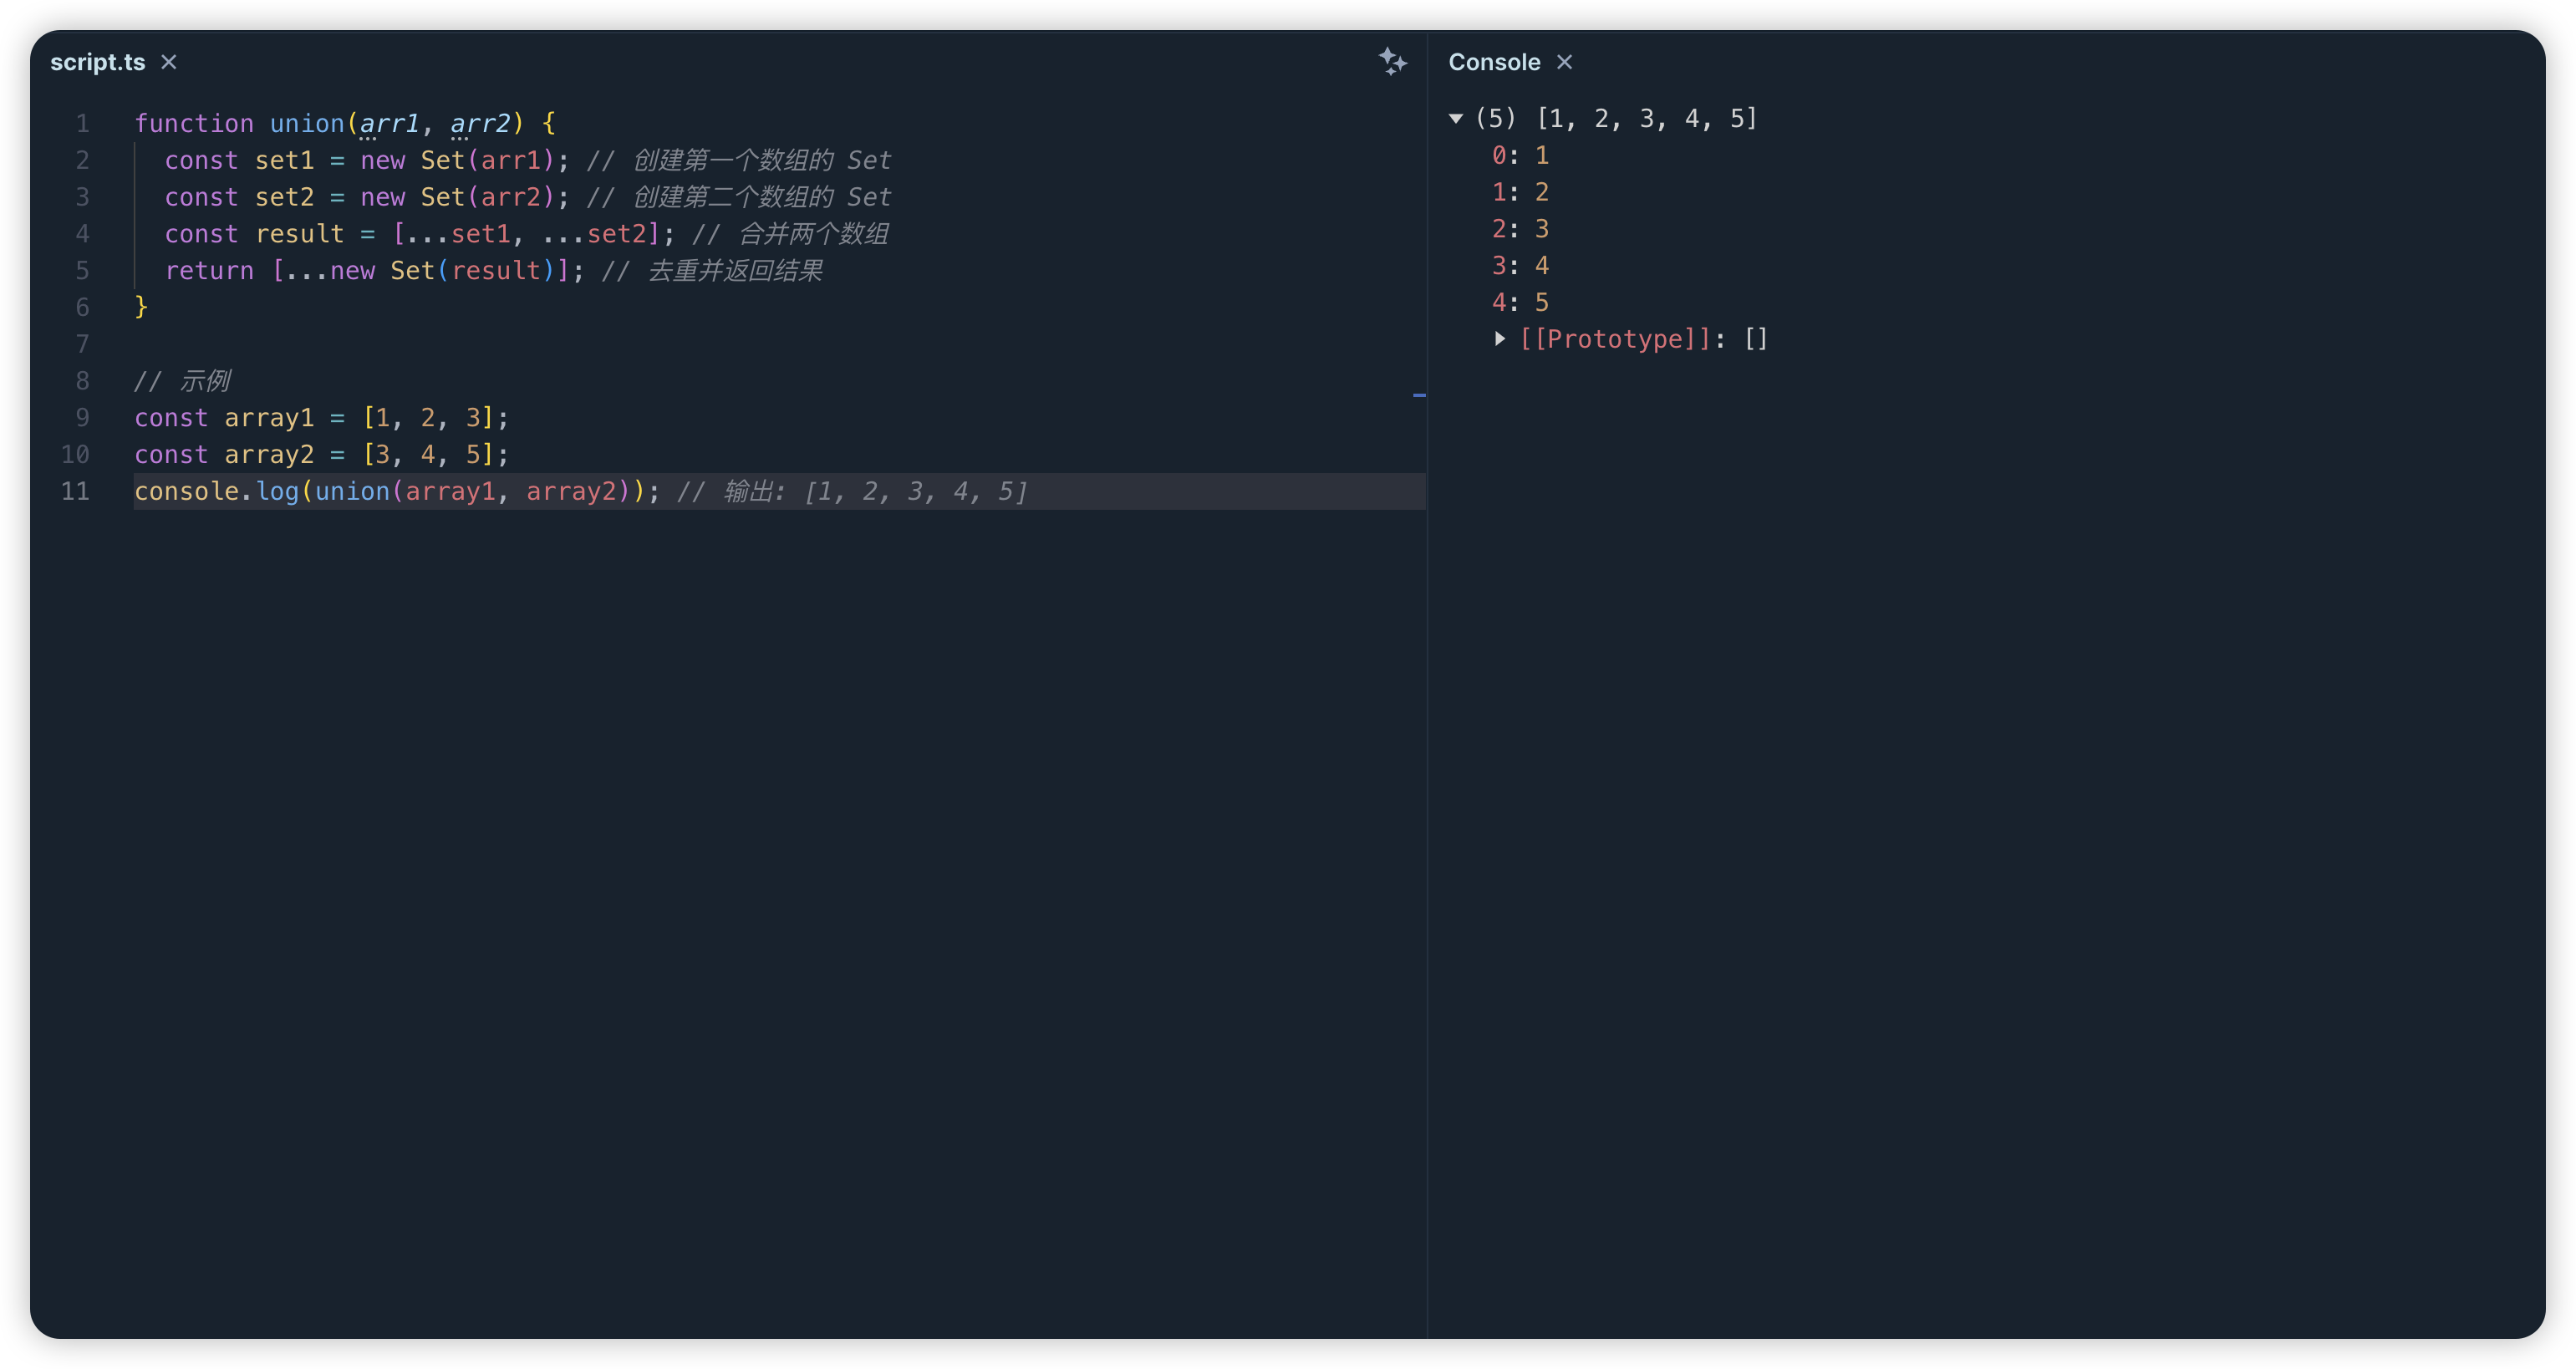Click console entry 3: 4
Viewport: 2576px width, 1369px height.
(x=1520, y=266)
